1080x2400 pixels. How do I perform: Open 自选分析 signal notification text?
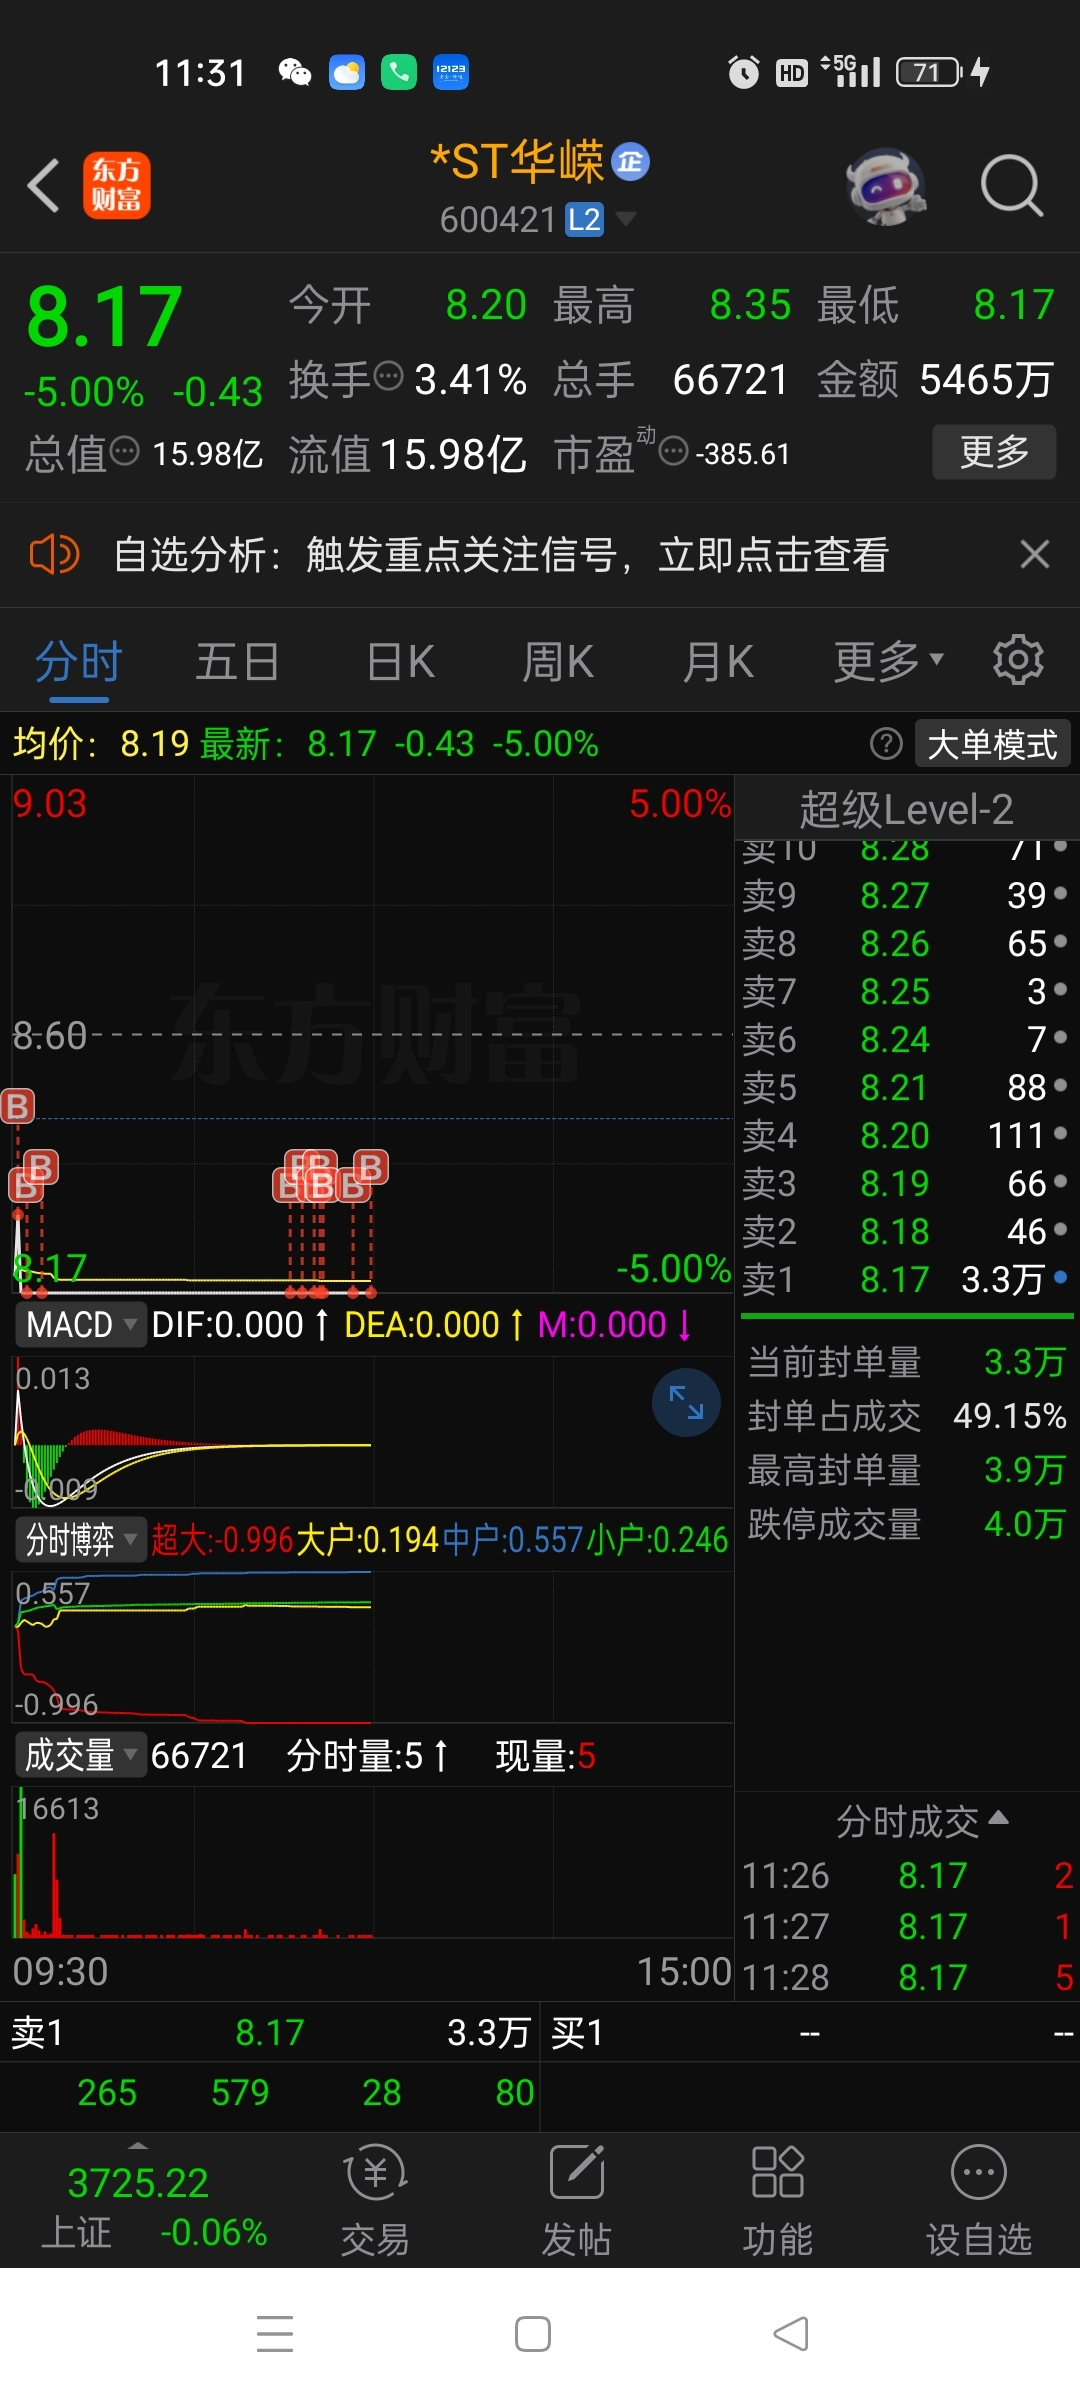pos(501,554)
